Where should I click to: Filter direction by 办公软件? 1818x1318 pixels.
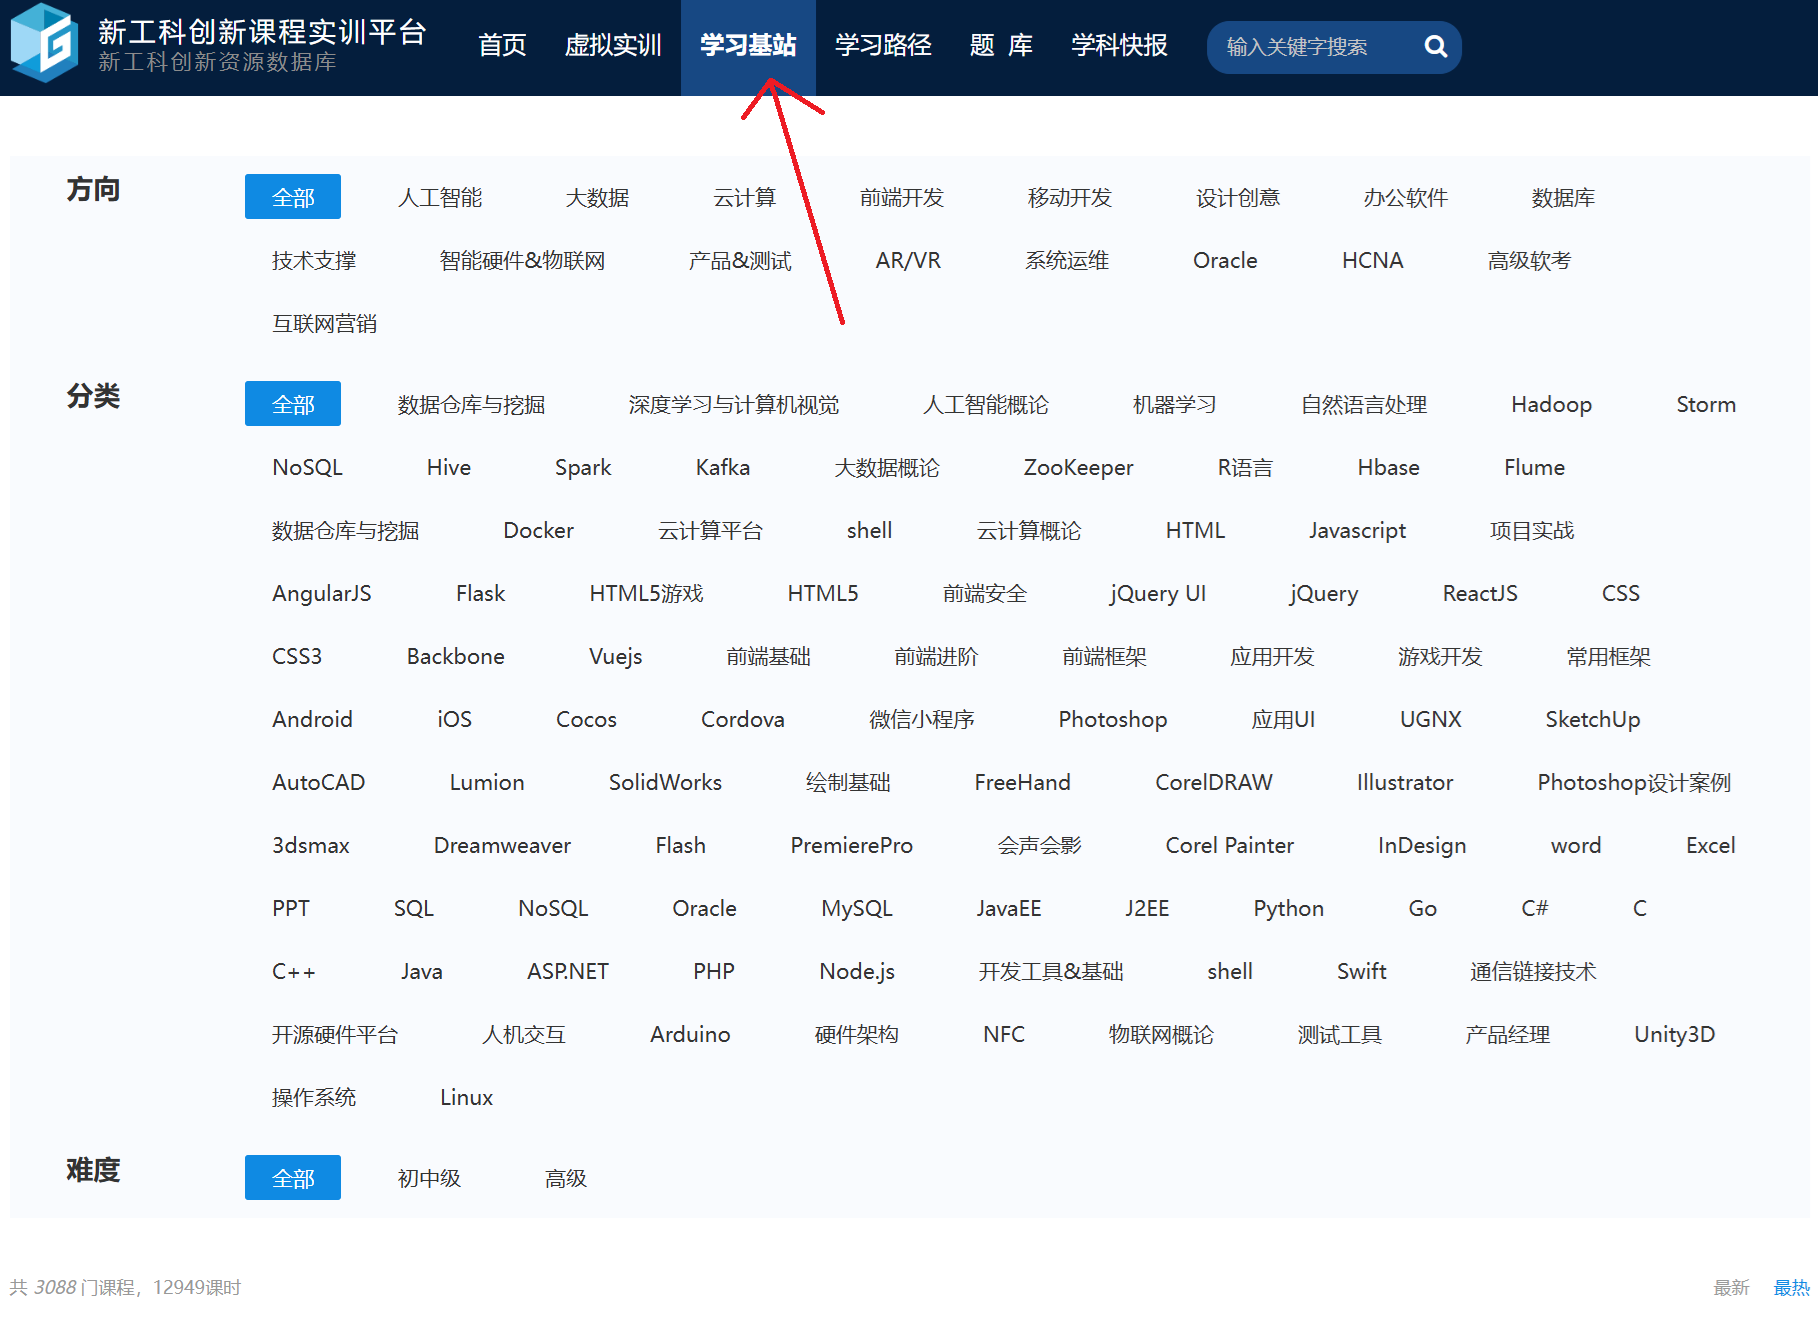1406,197
